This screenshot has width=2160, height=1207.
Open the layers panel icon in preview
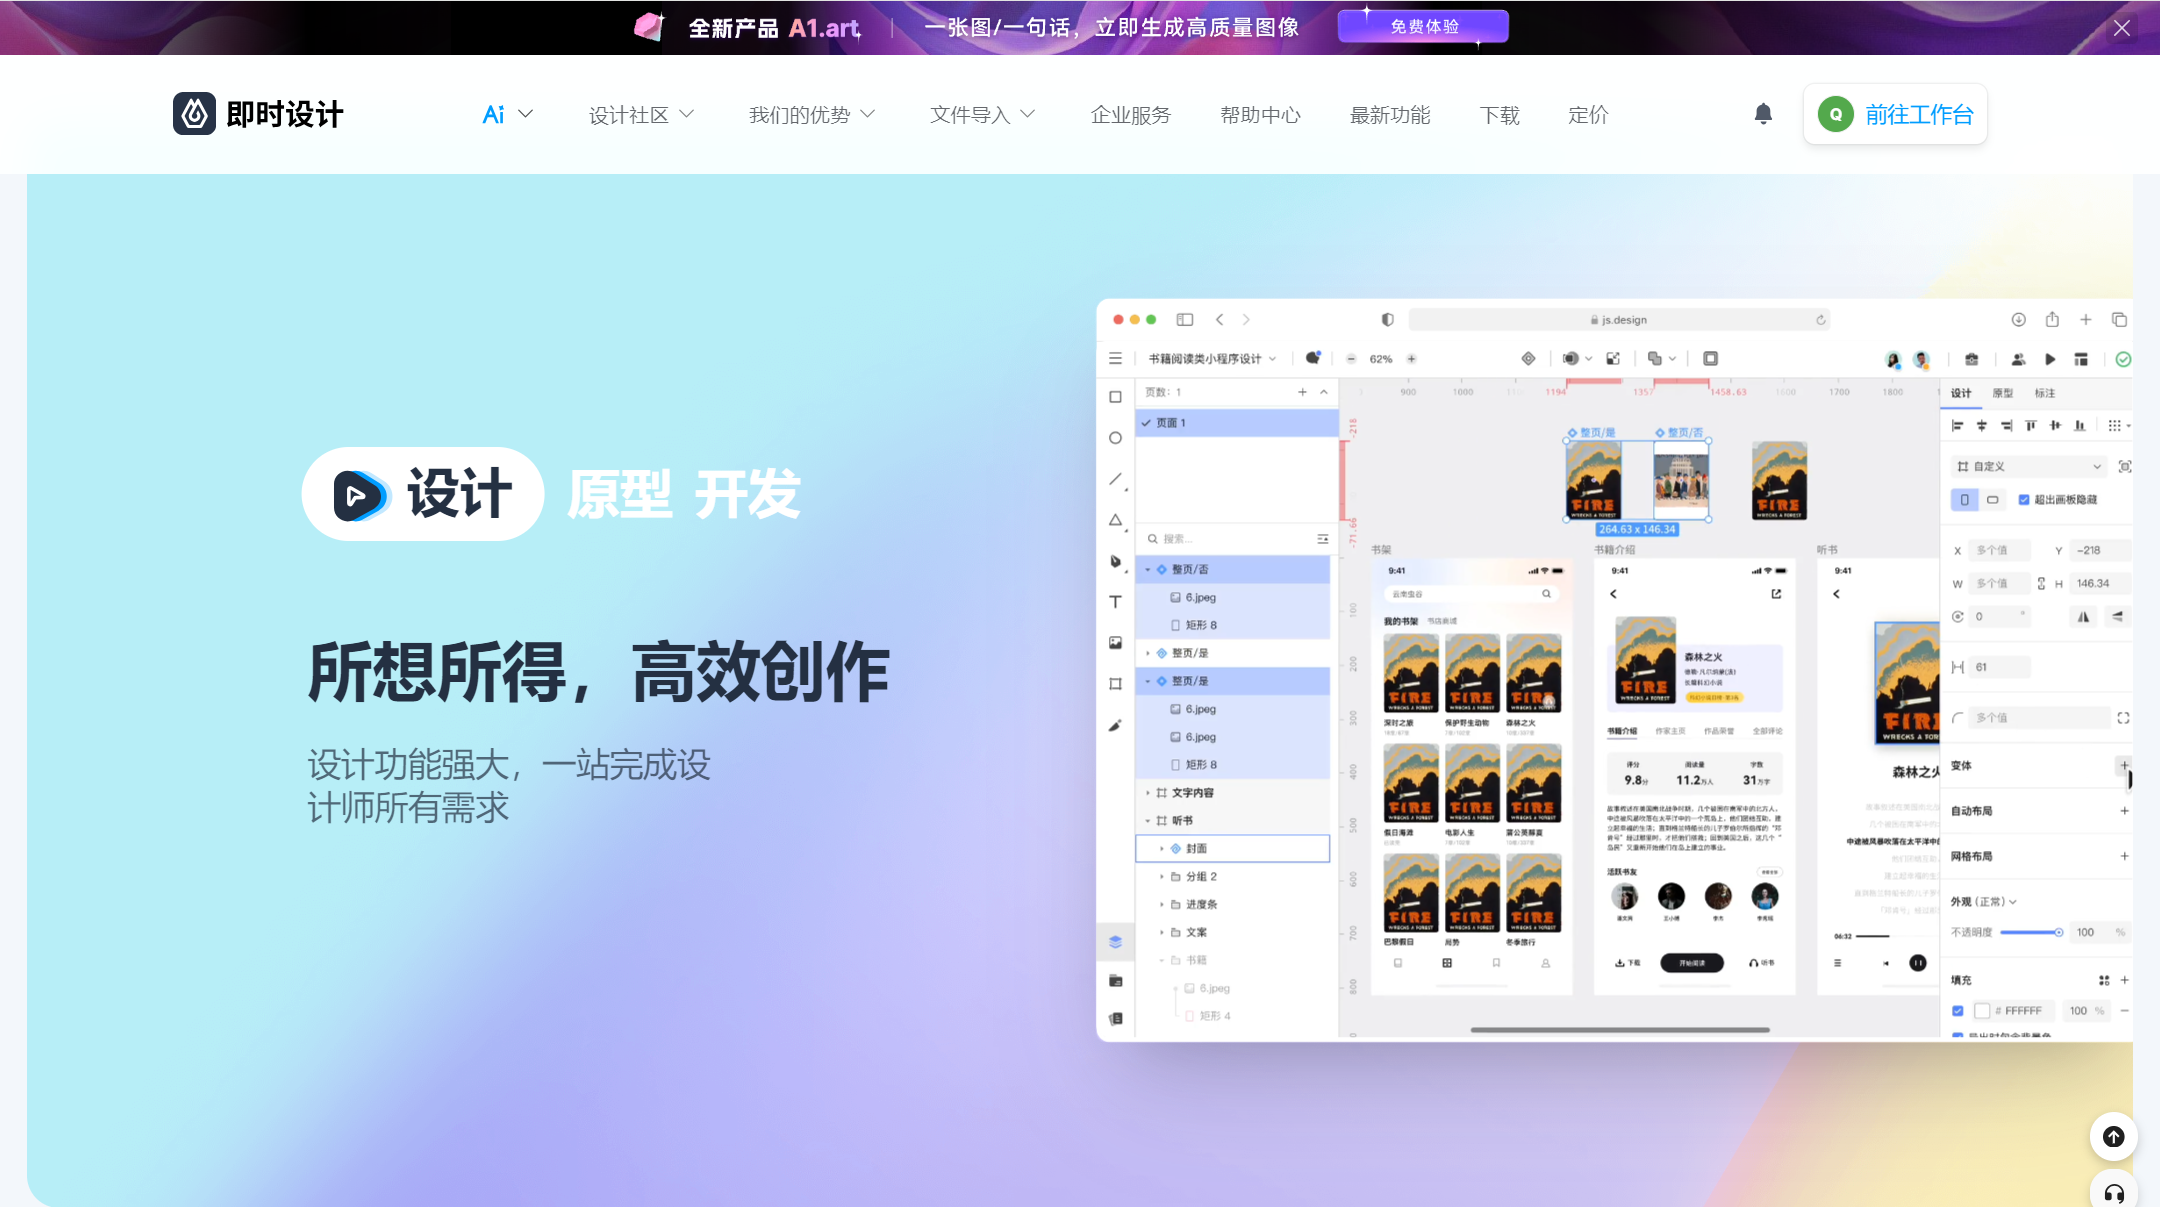coord(1115,941)
